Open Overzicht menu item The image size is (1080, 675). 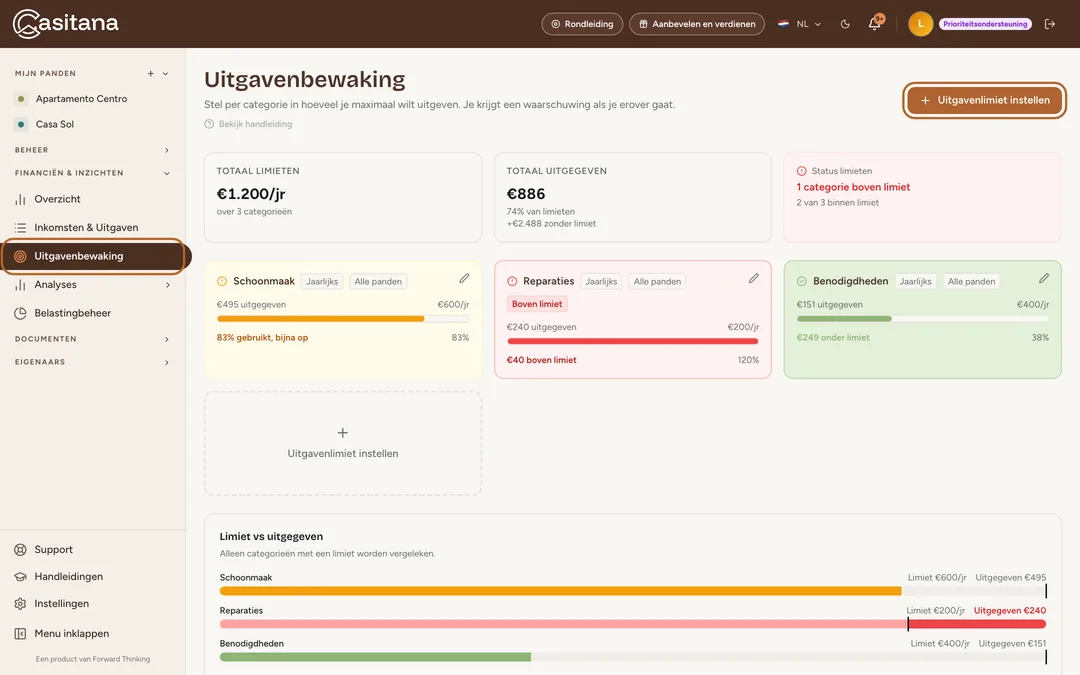(57, 199)
